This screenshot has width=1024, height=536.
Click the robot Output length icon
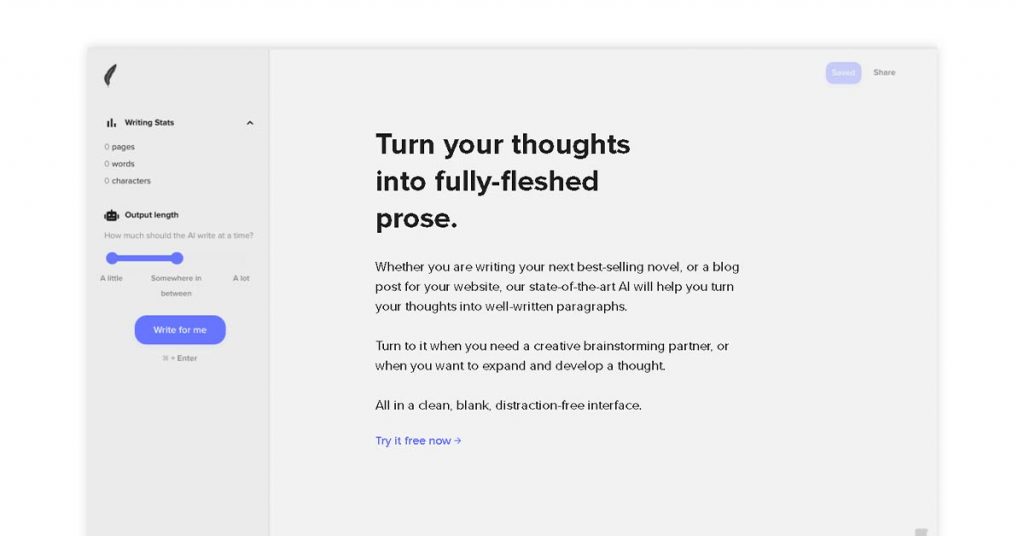click(x=112, y=215)
